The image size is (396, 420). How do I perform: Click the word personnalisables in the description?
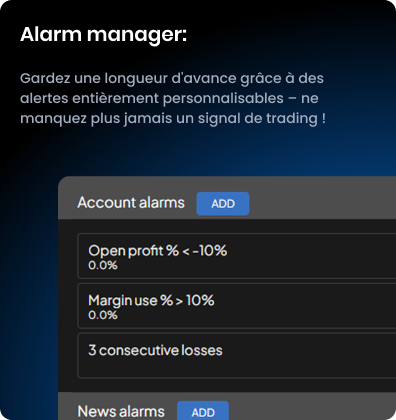pyautogui.click(x=223, y=99)
